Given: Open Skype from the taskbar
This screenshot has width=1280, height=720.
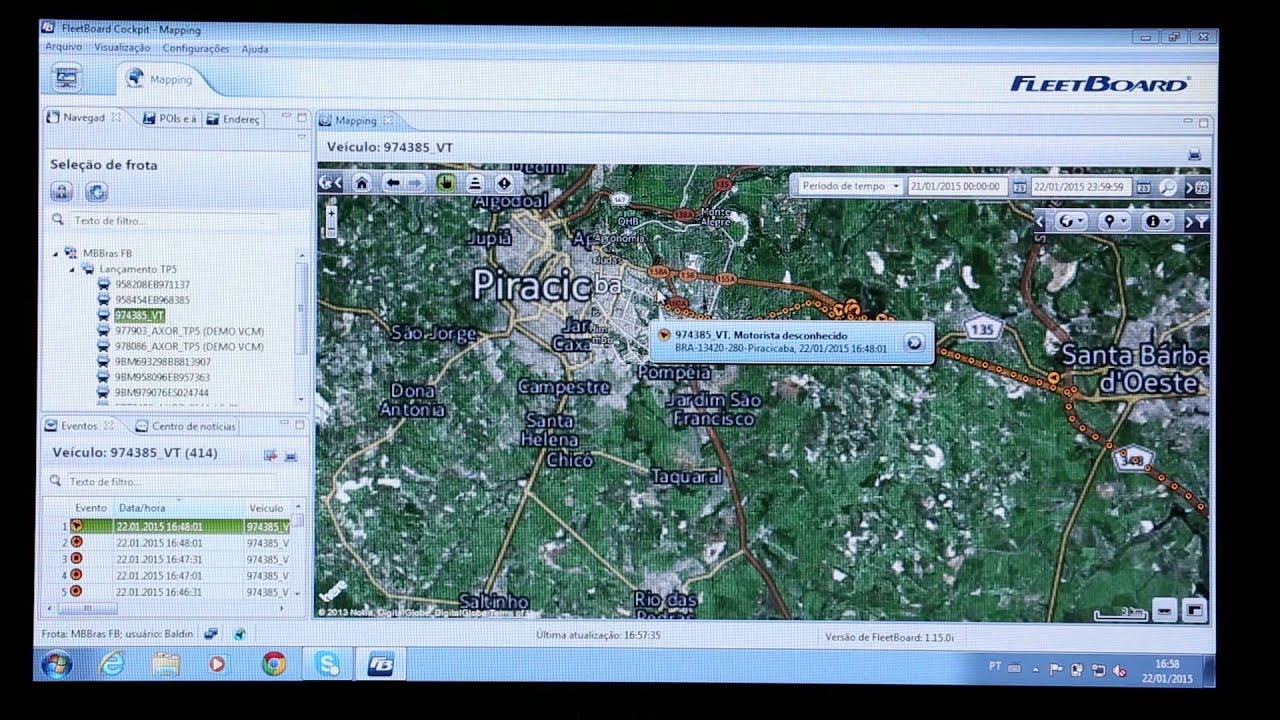Looking at the screenshot, I should [x=327, y=663].
